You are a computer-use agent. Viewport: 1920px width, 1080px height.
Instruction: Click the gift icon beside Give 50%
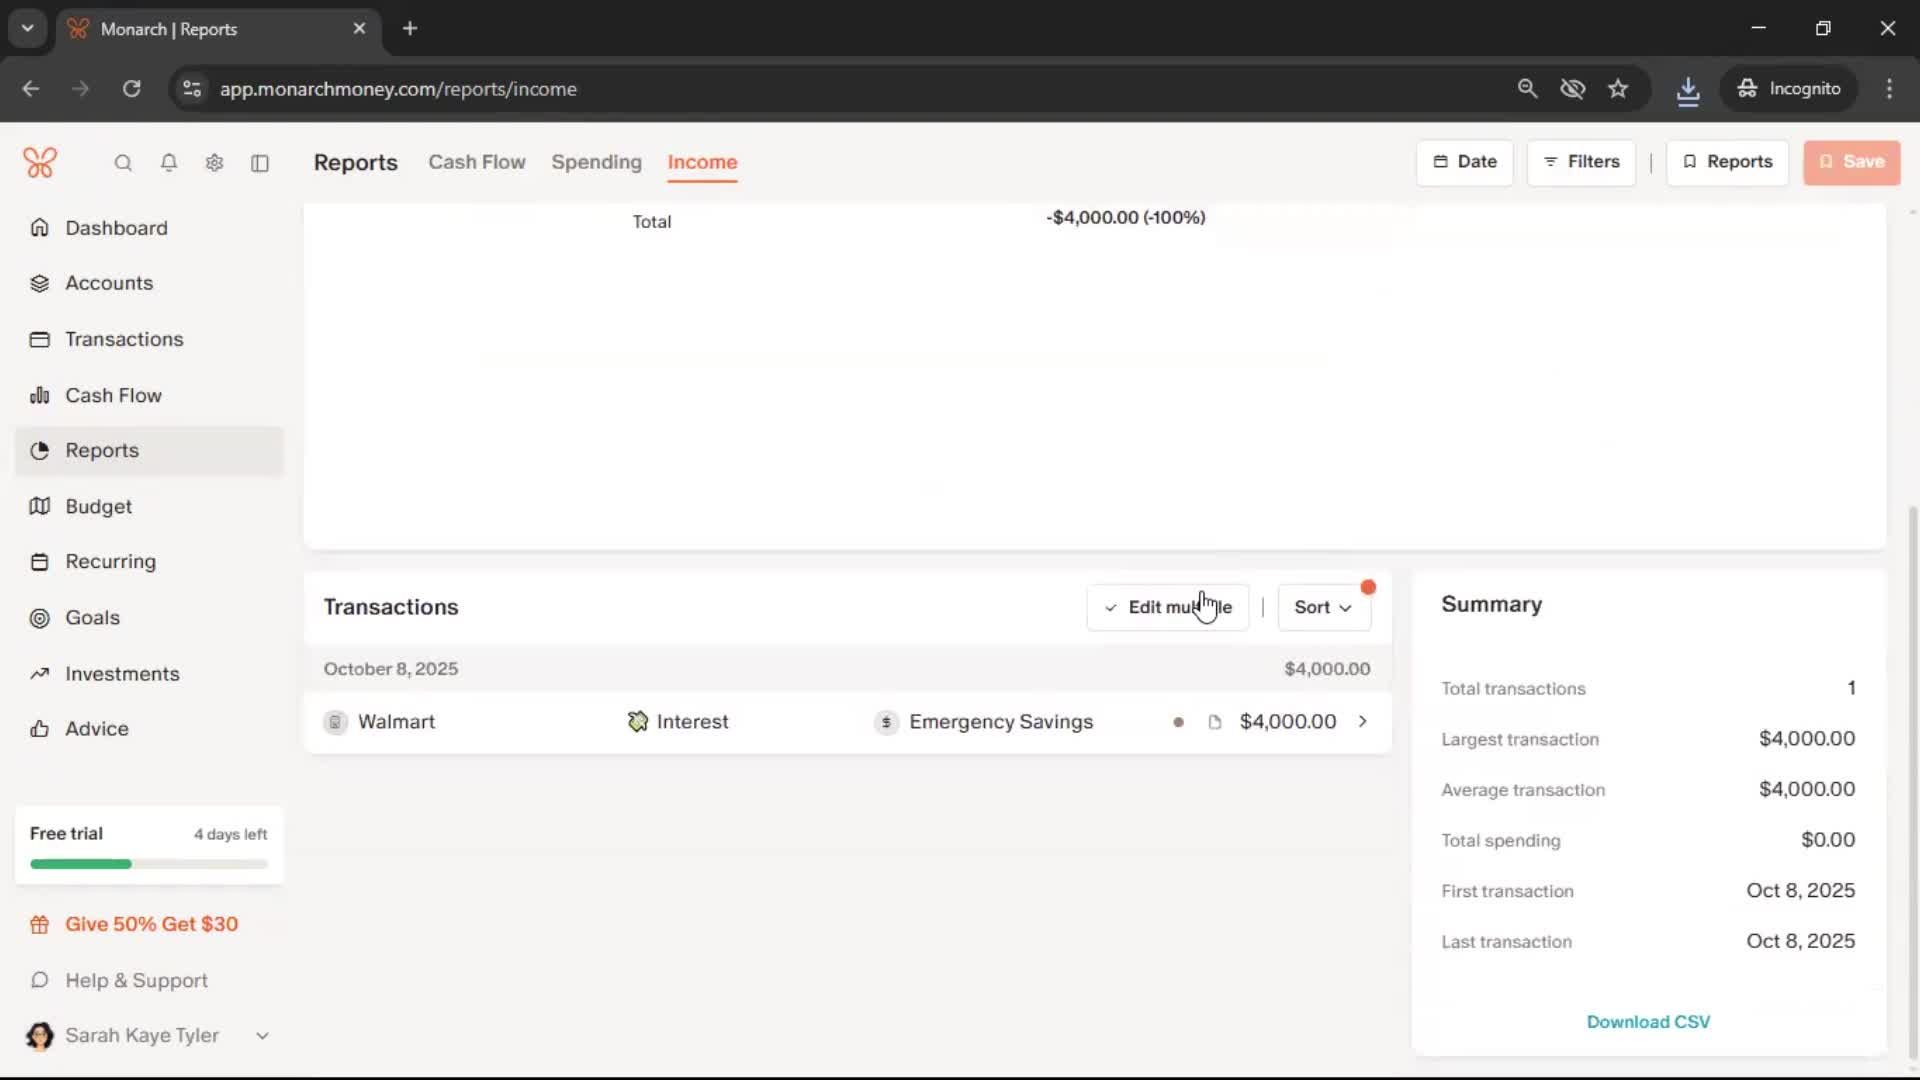(x=40, y=925)
